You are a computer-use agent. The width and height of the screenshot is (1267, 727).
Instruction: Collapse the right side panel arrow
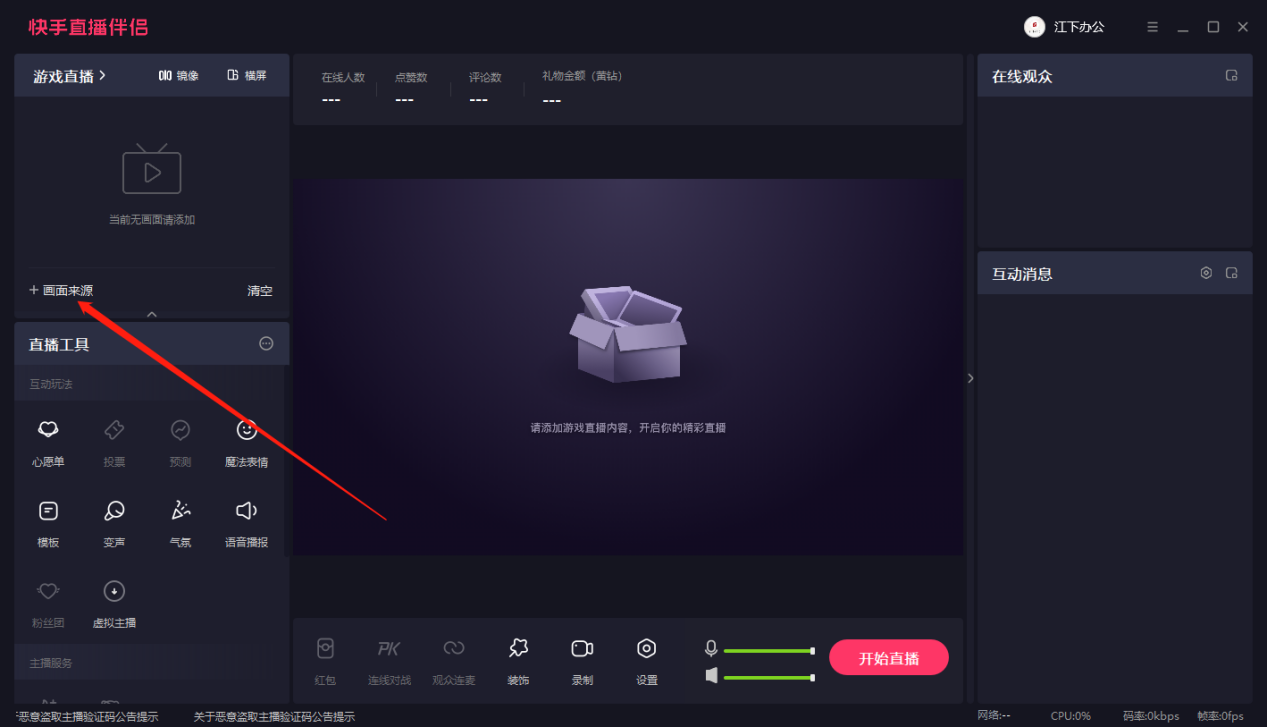pyautogui.click(x=970, y=378)
